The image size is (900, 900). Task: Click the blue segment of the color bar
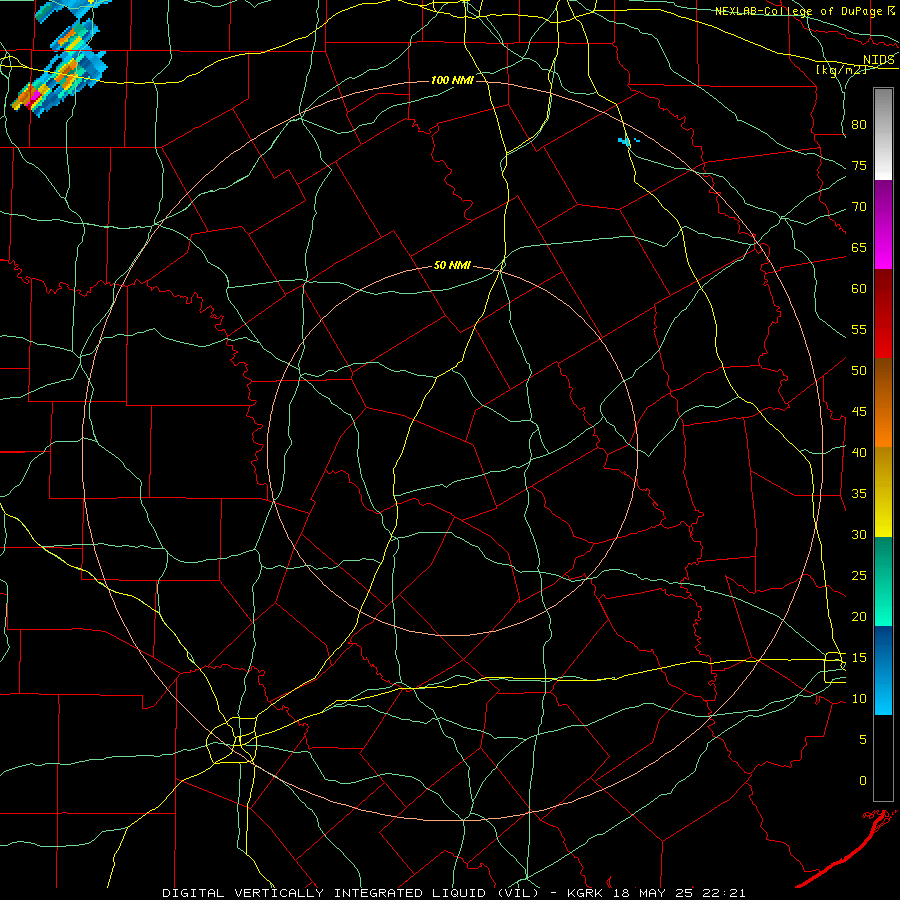(883, 670)
